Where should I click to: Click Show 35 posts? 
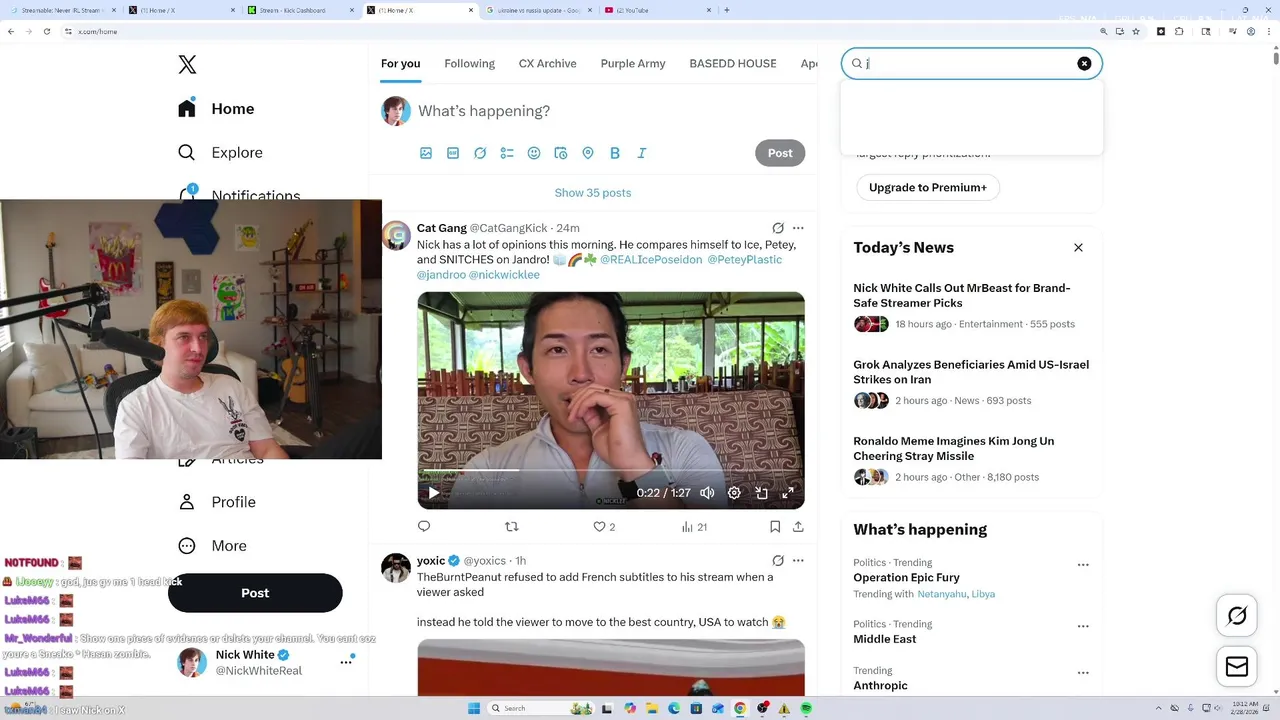(593, 193)
